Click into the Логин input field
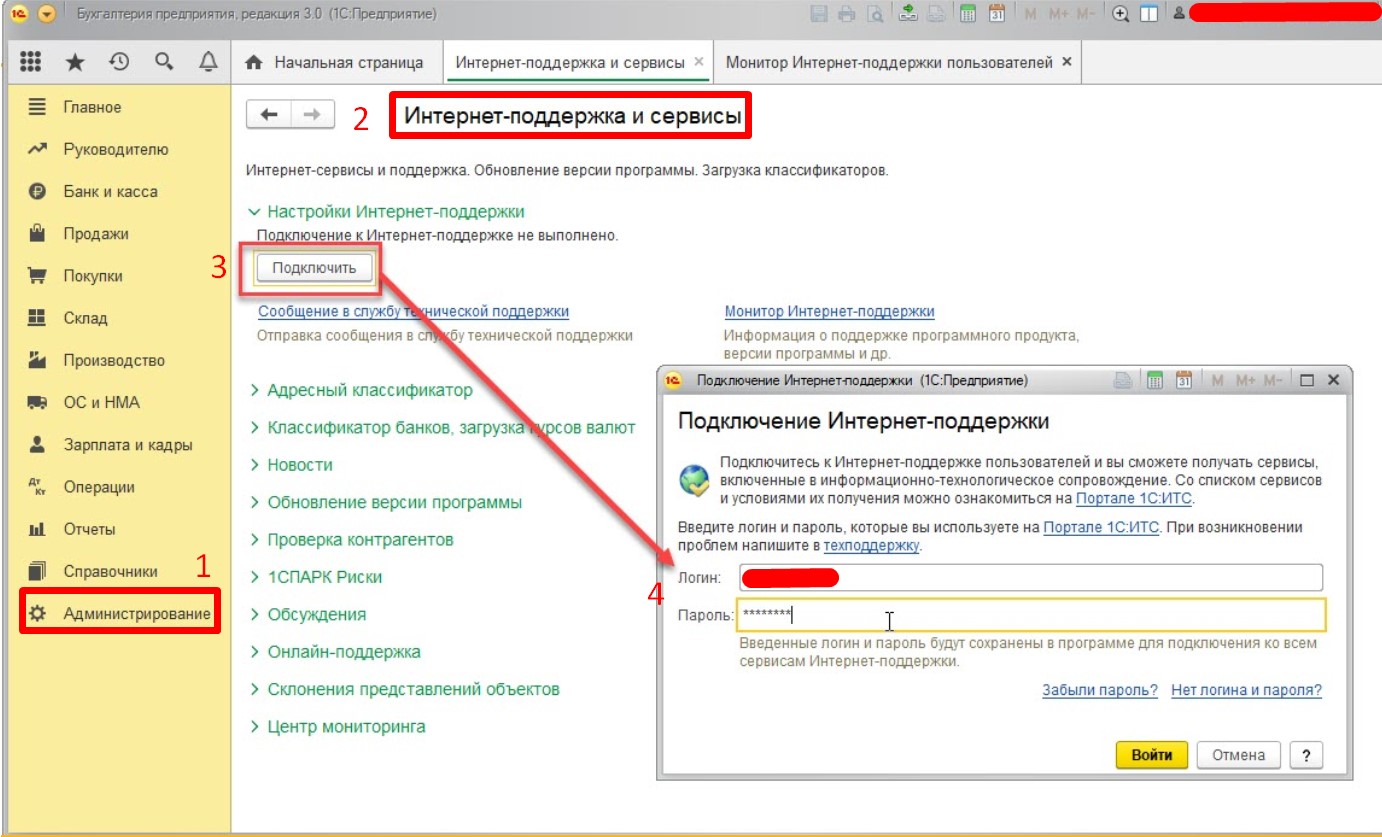The width and height of the screenshot is (1382, 837). [x=1031, y=577]
